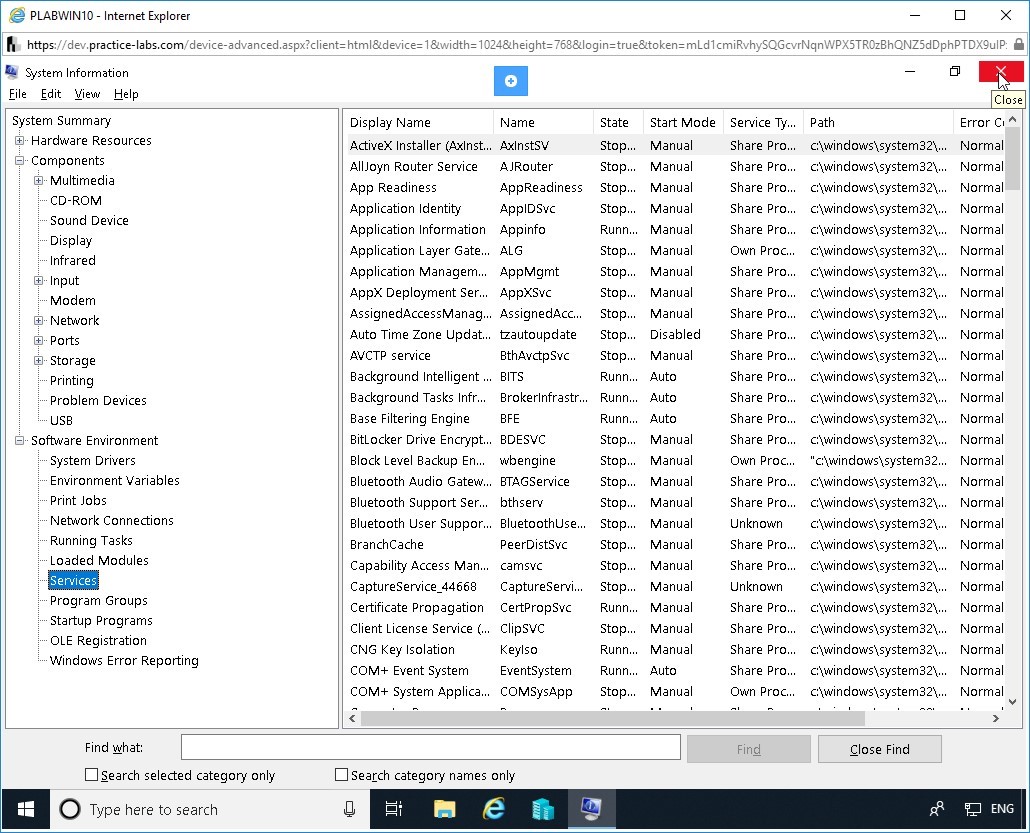
Task: Click the Close Find button
Action: tap(880, 749)
